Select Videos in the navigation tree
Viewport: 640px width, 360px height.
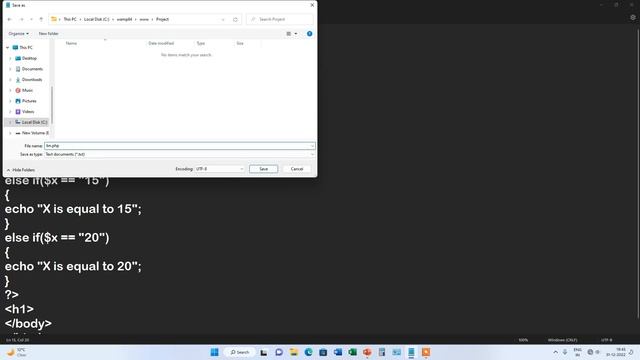(28, 111)
